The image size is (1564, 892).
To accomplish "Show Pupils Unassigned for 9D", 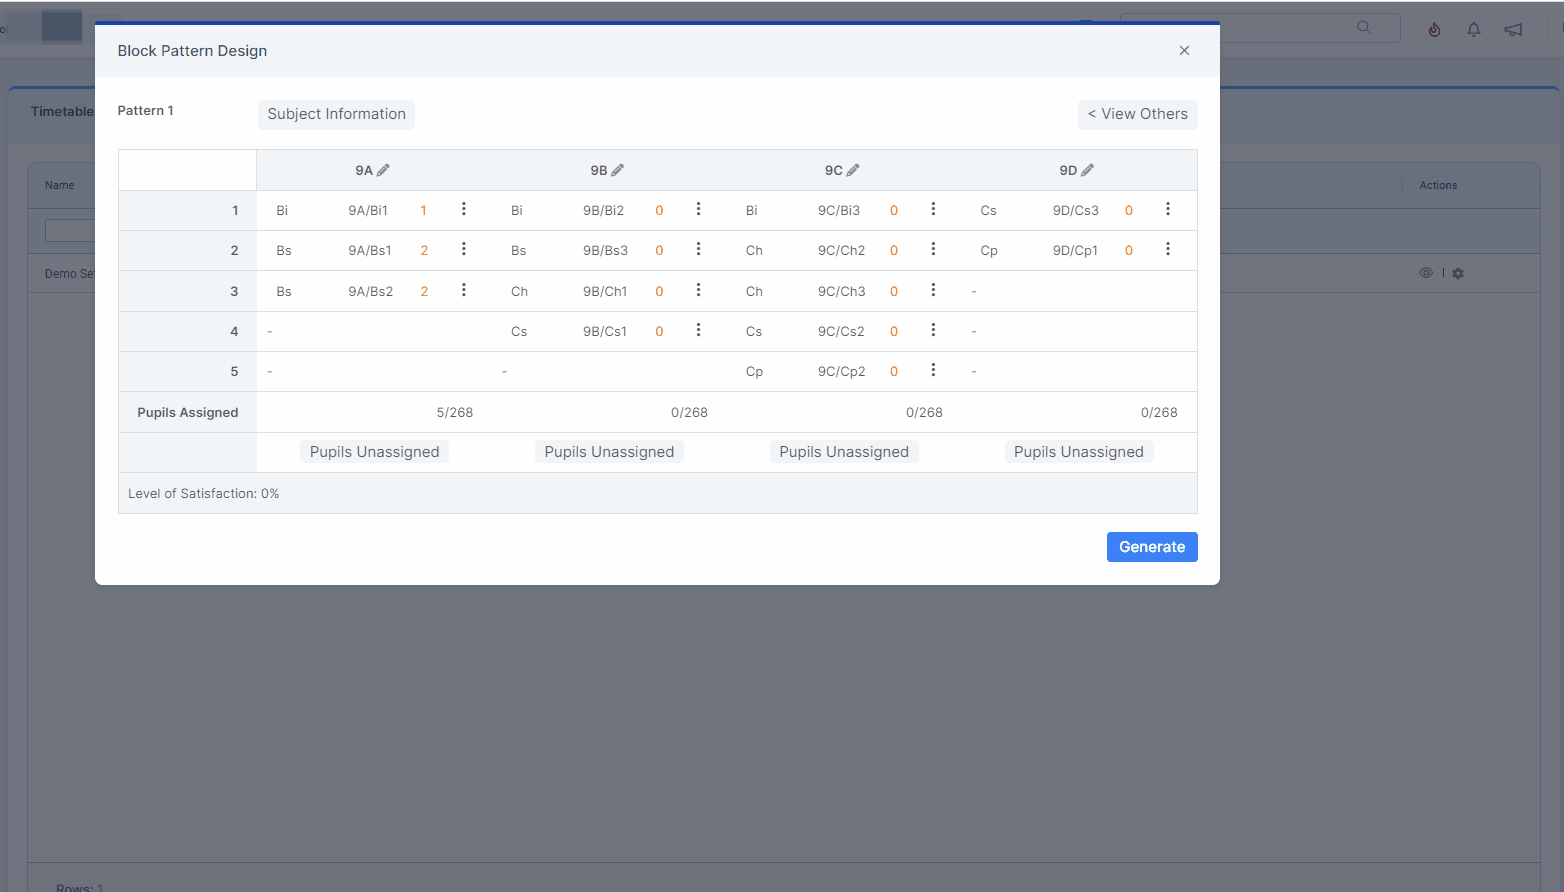I will pos(1079,452).
